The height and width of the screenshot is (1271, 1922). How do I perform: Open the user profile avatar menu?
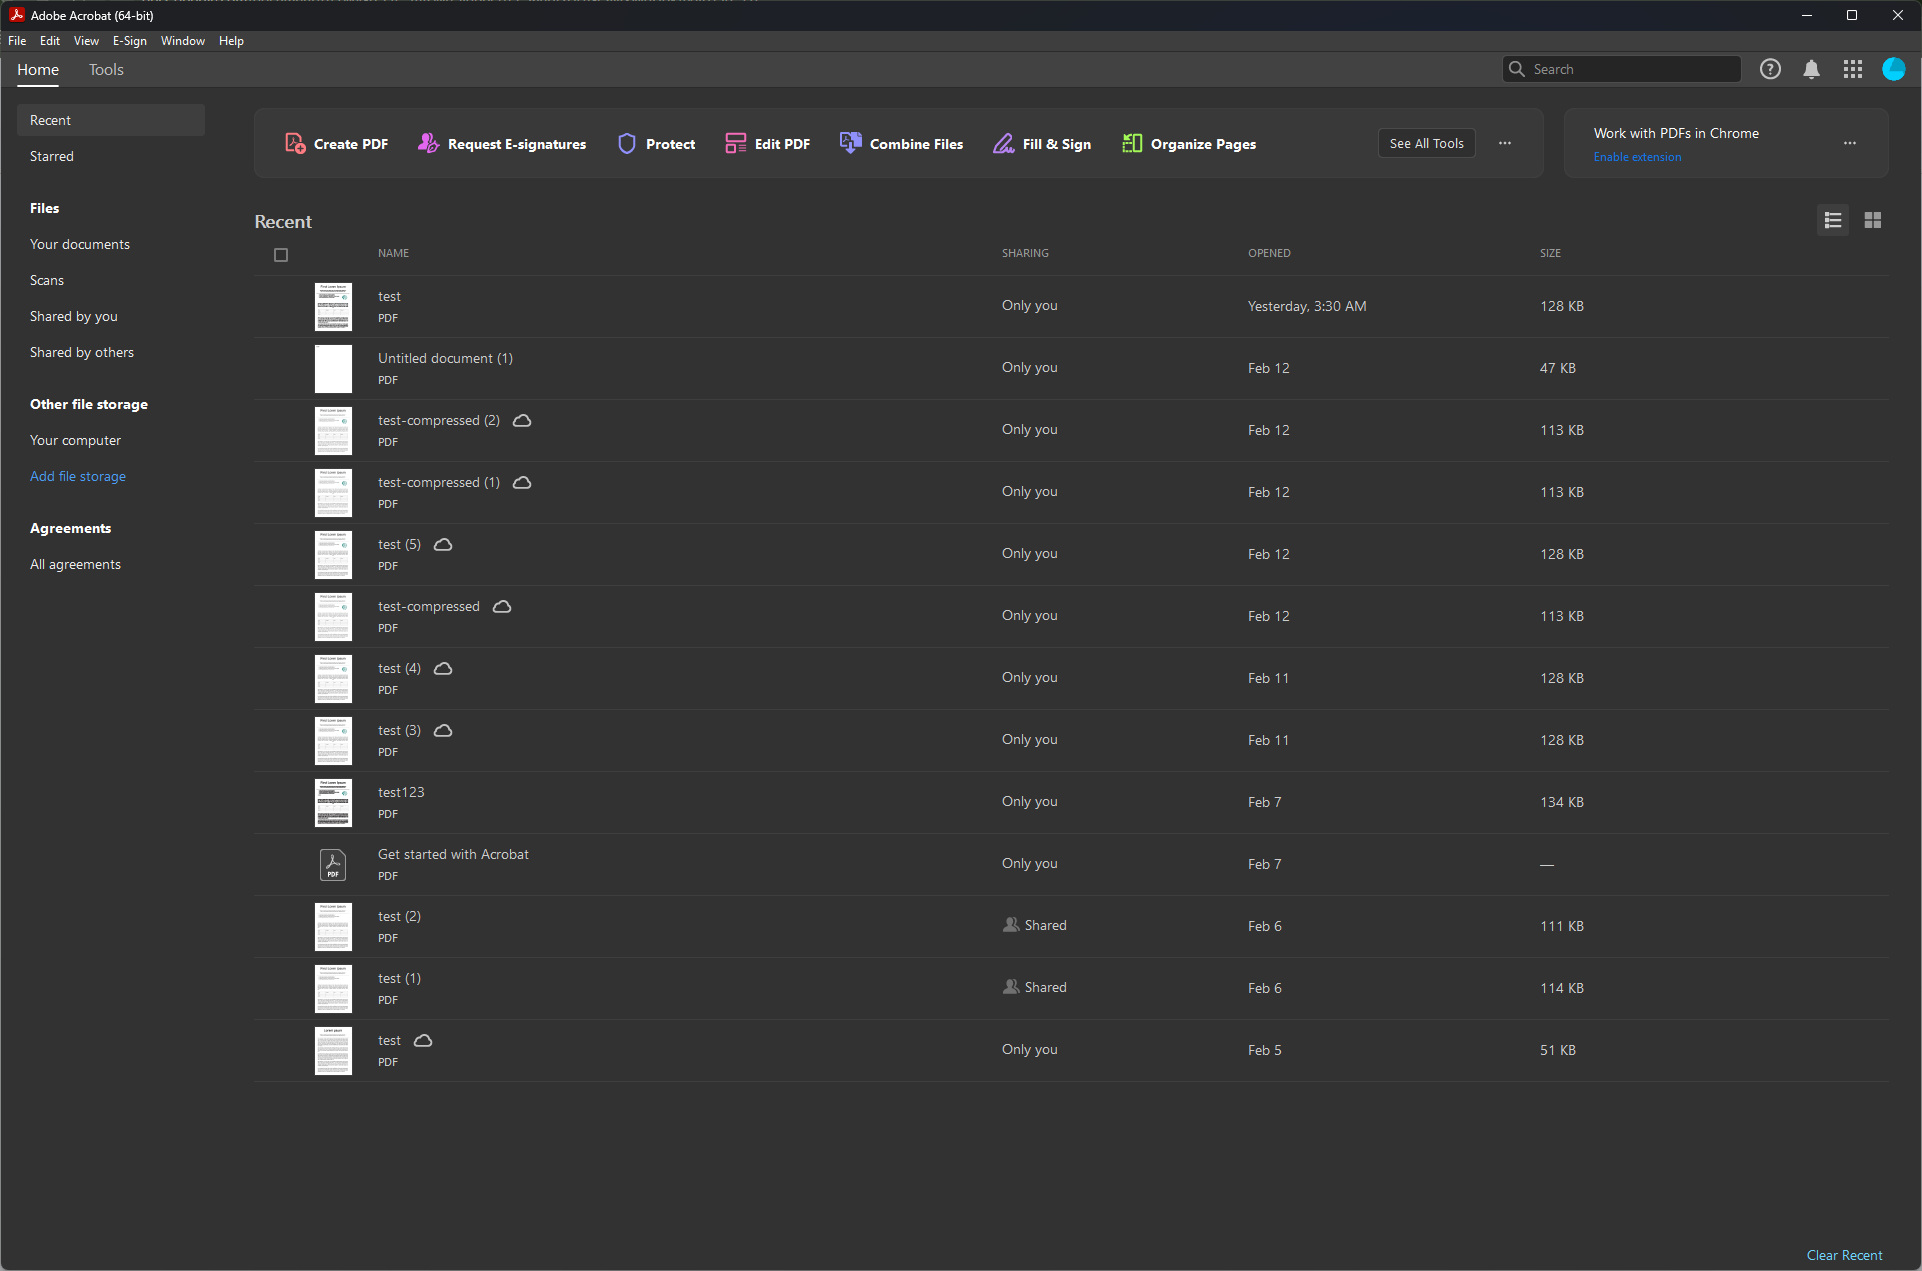click(1893, 69)
